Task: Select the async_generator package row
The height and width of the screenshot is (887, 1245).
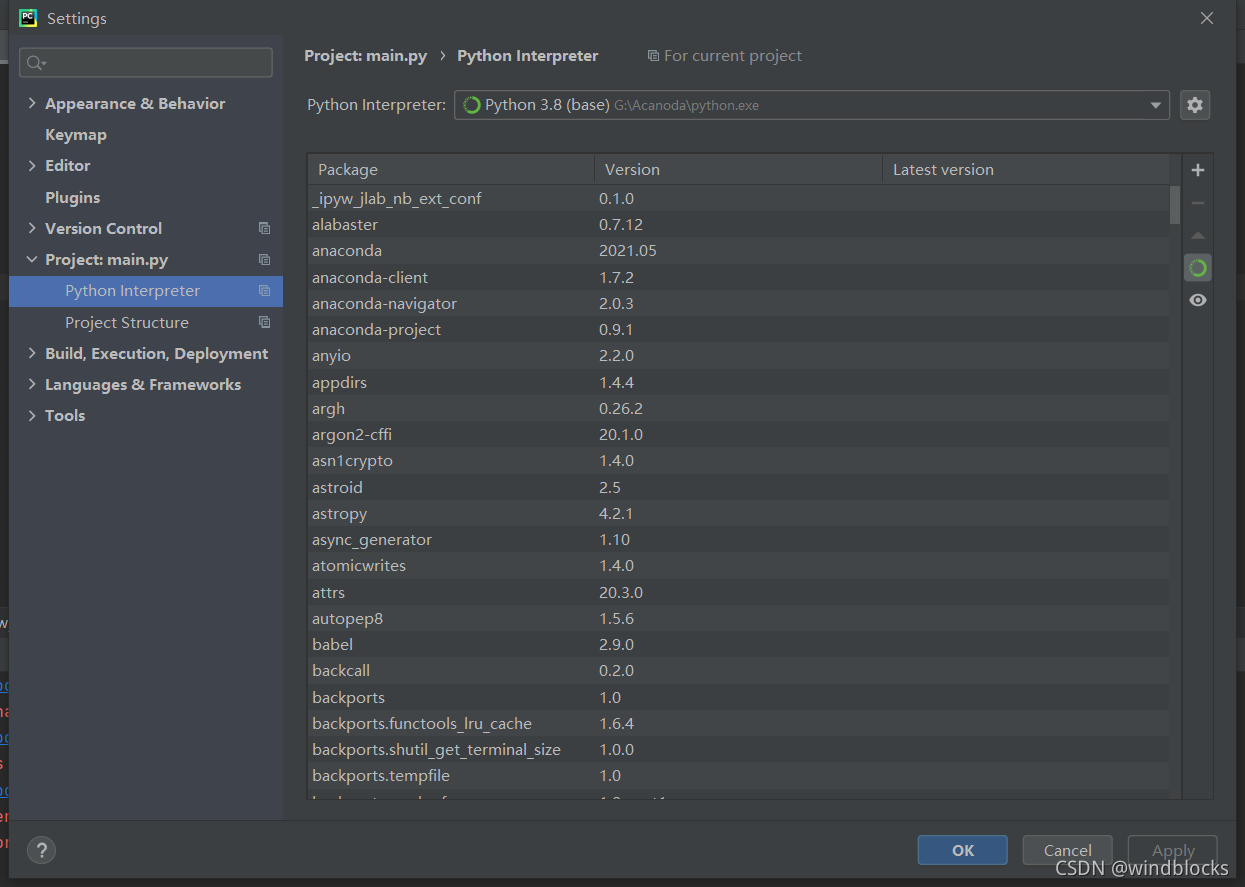Action: point(738,539)
